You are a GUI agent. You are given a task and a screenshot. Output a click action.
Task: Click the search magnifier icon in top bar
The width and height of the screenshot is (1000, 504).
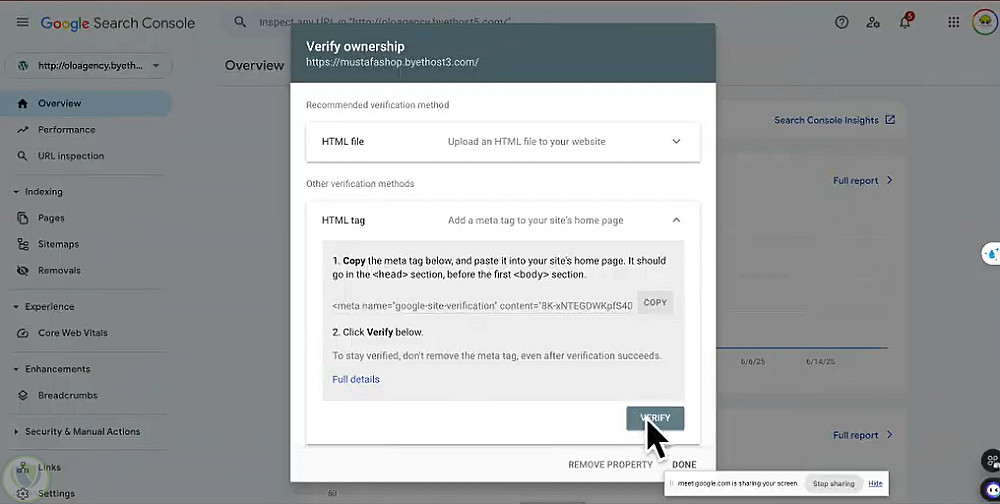240,22
